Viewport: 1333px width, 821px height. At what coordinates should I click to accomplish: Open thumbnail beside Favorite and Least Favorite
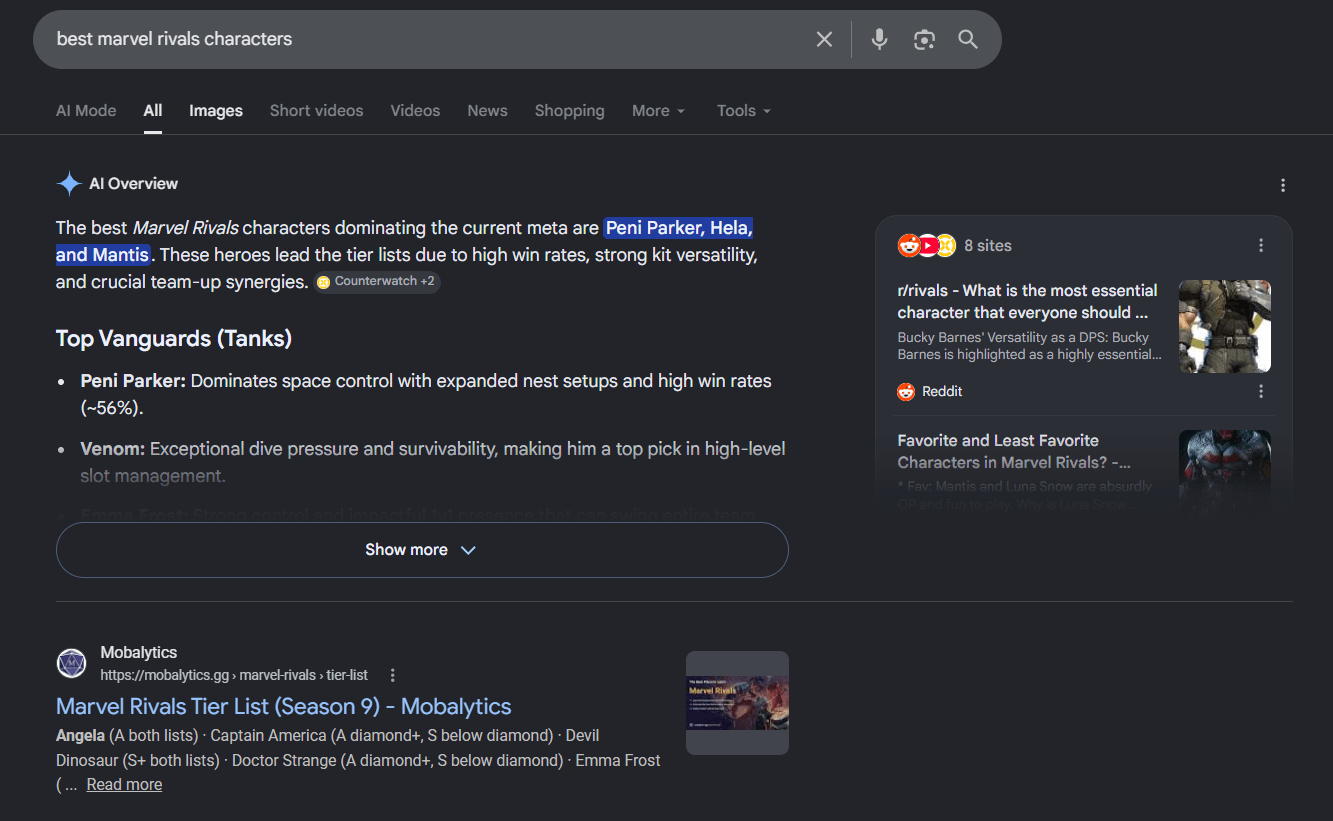(x=1225, y=470)
